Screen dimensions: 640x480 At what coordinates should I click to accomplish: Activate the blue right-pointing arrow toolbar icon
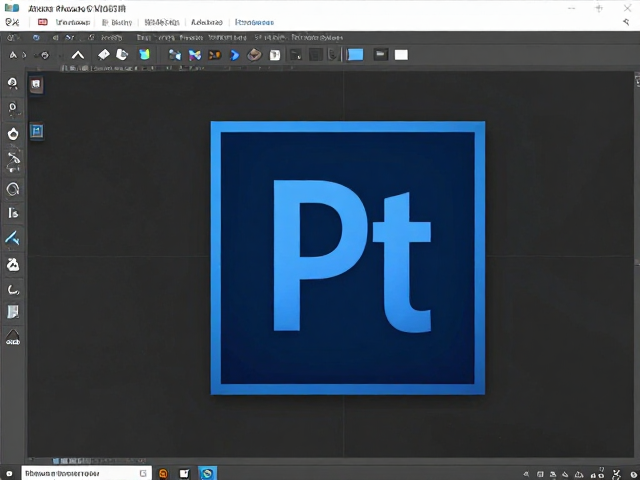click(234, 55)
